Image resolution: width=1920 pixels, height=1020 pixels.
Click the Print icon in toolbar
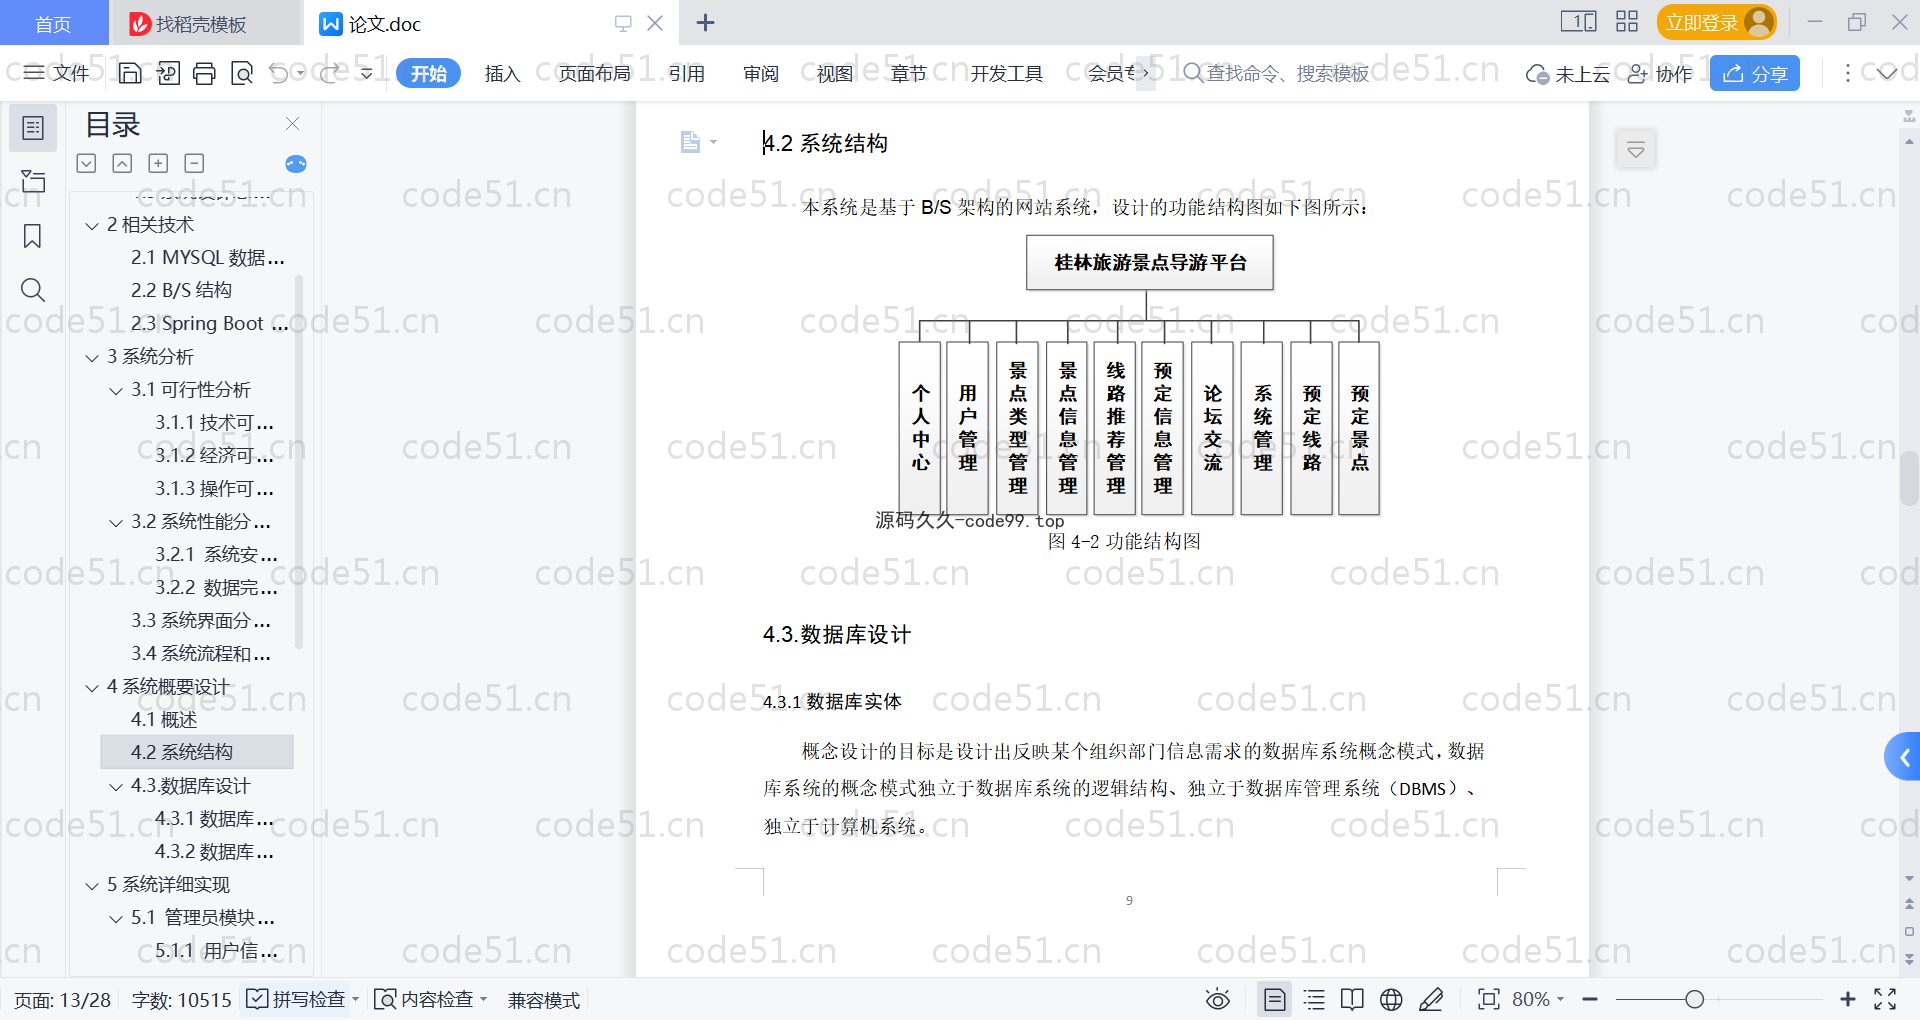pyautogui.click(x=204, y=73)
